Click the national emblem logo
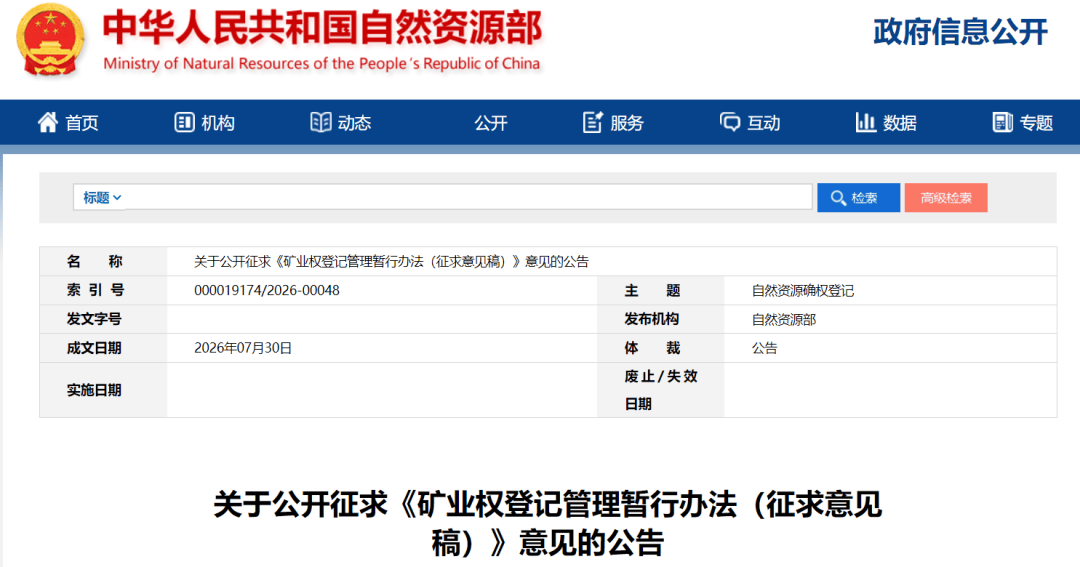The height and width of the screenshot is (567, 1080). pos(50,39)
